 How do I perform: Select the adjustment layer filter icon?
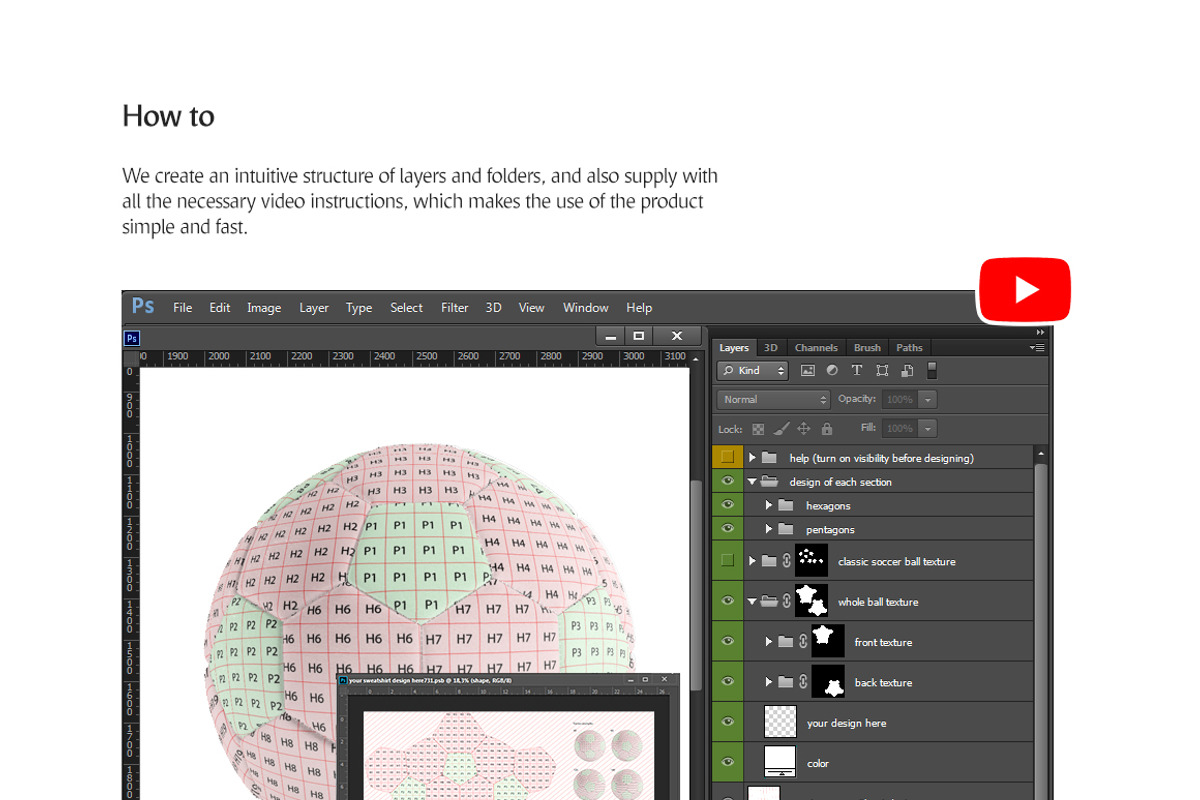coord(832,370)
